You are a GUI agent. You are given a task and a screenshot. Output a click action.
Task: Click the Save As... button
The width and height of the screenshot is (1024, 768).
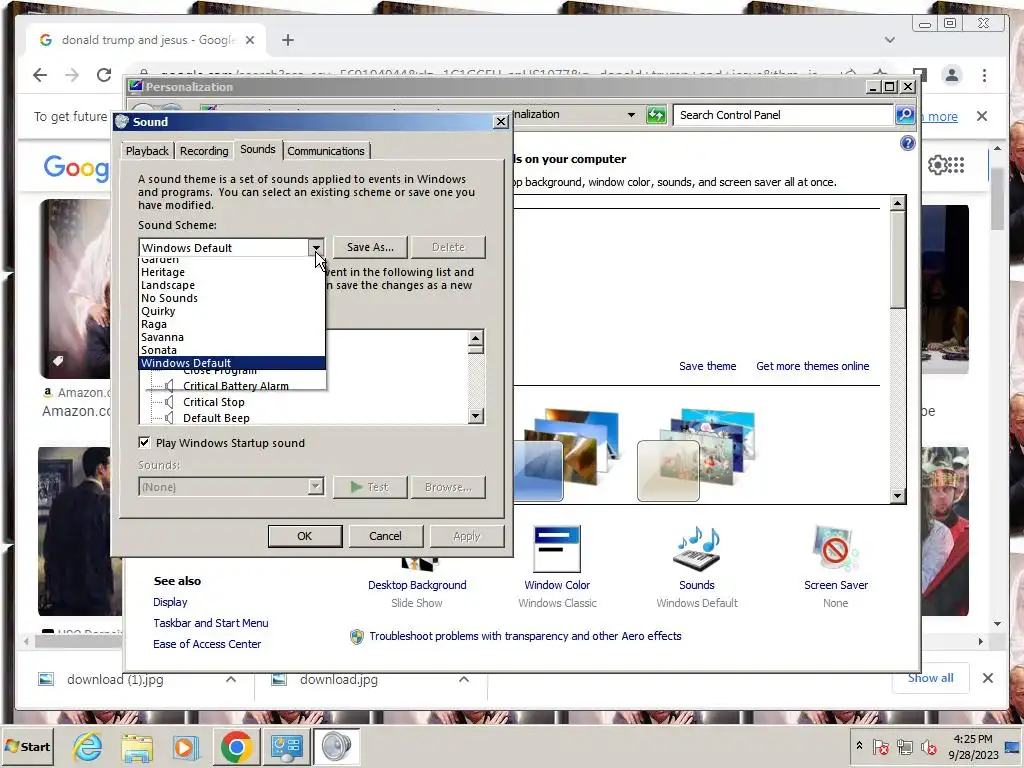pyautogui.click(x=370, y=248)
